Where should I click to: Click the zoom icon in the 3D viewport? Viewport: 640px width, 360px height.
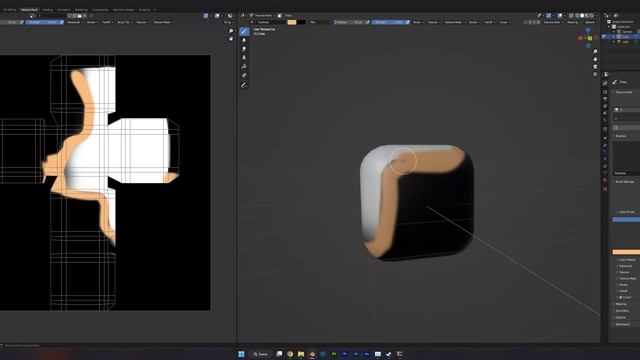[x=595, y=51]
